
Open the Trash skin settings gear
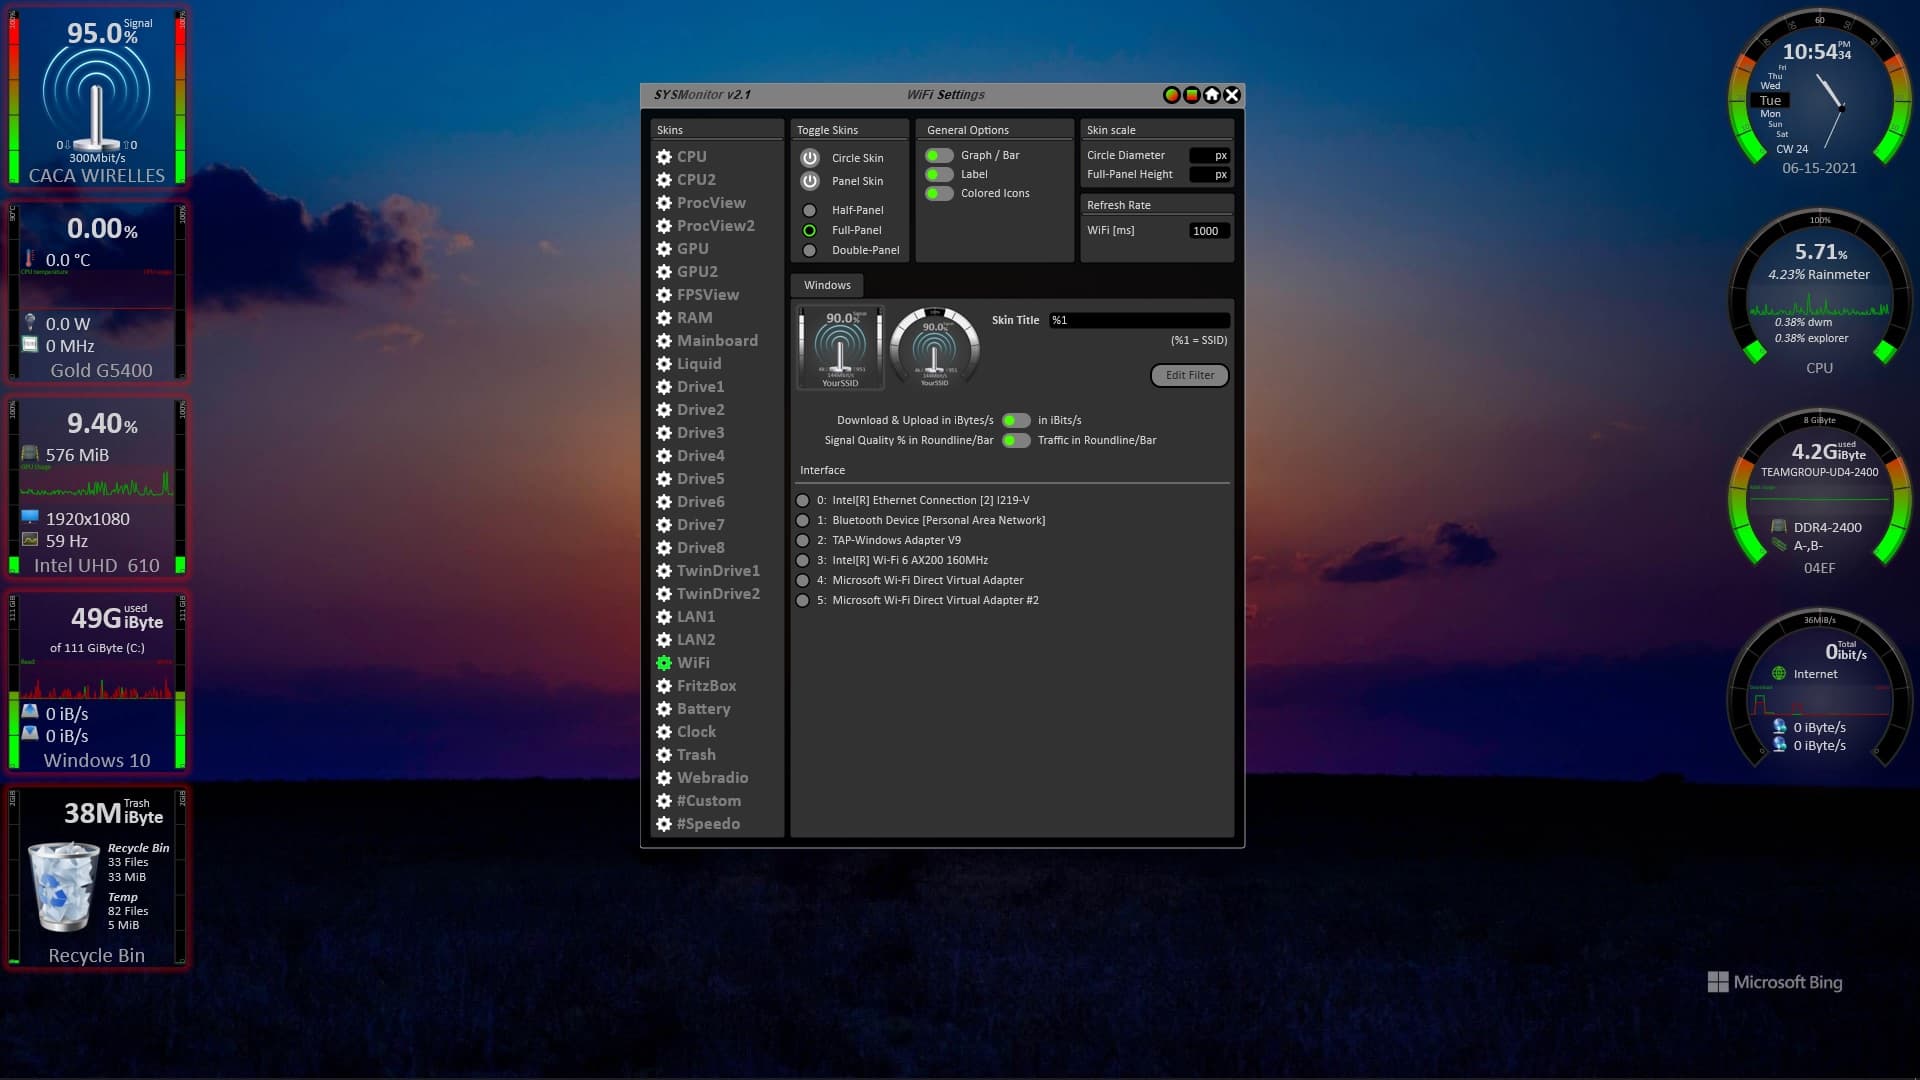664,755
